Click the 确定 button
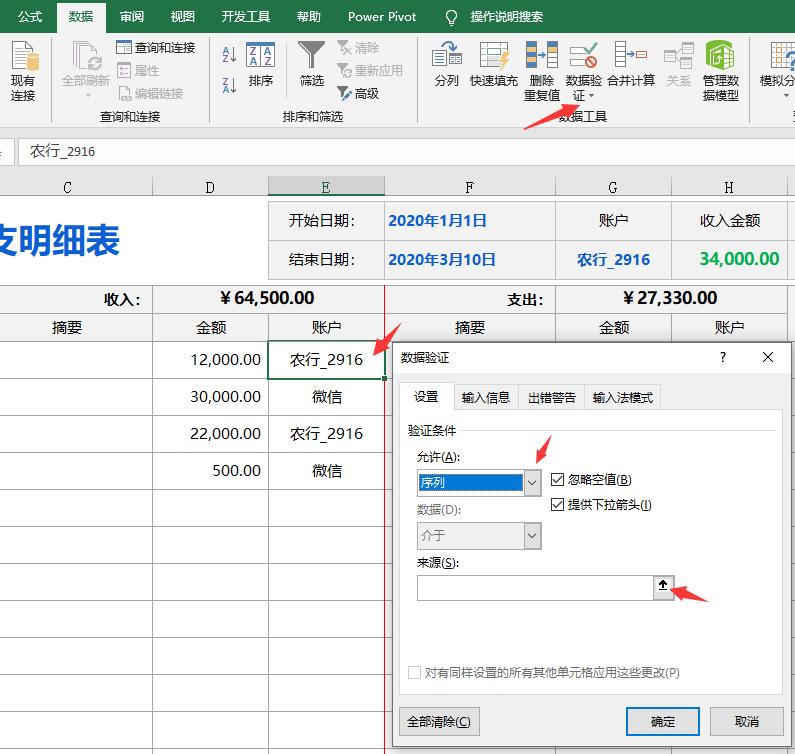Viewport: 795px width, 754px height. 663,721
